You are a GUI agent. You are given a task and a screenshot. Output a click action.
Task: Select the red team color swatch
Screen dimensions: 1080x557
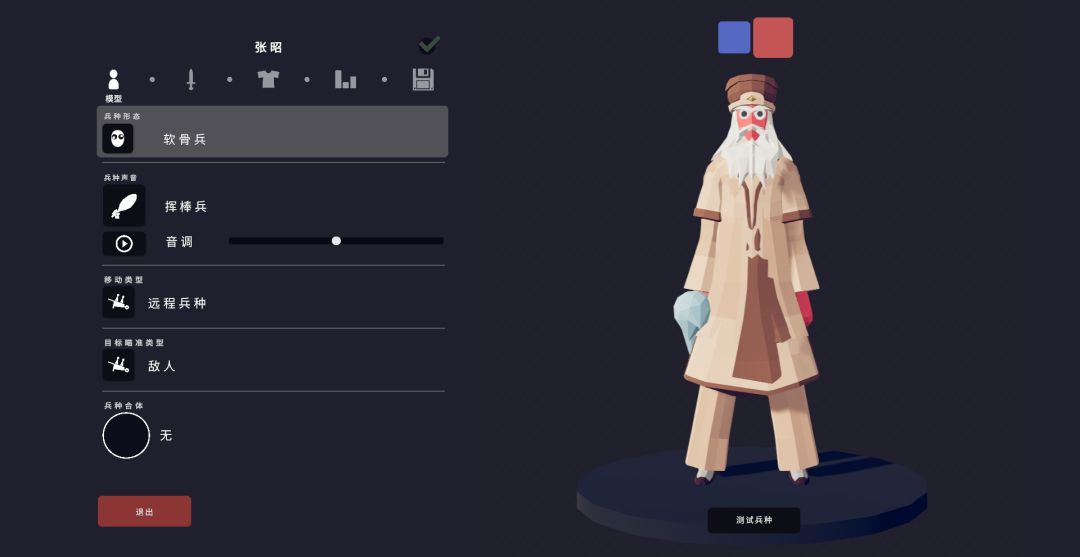click(x=773, y=37)
